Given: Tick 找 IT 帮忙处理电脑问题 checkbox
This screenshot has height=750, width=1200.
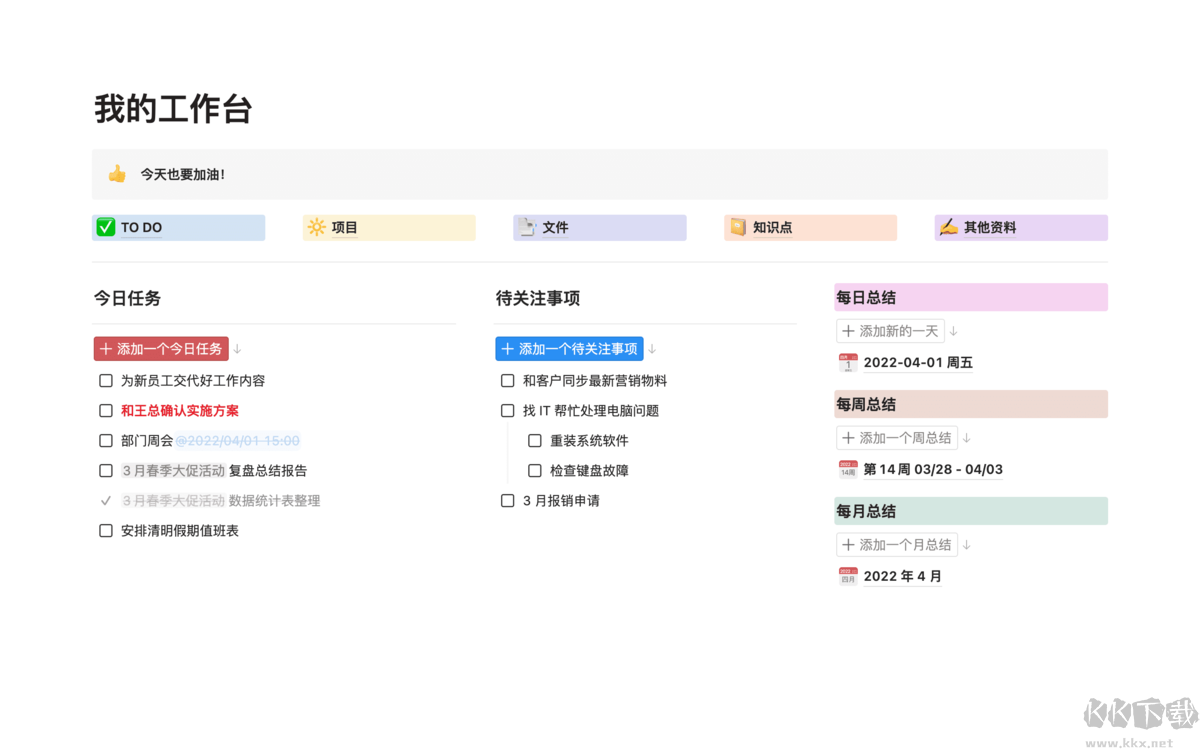Looking at the screenshot, I should 508,411.
